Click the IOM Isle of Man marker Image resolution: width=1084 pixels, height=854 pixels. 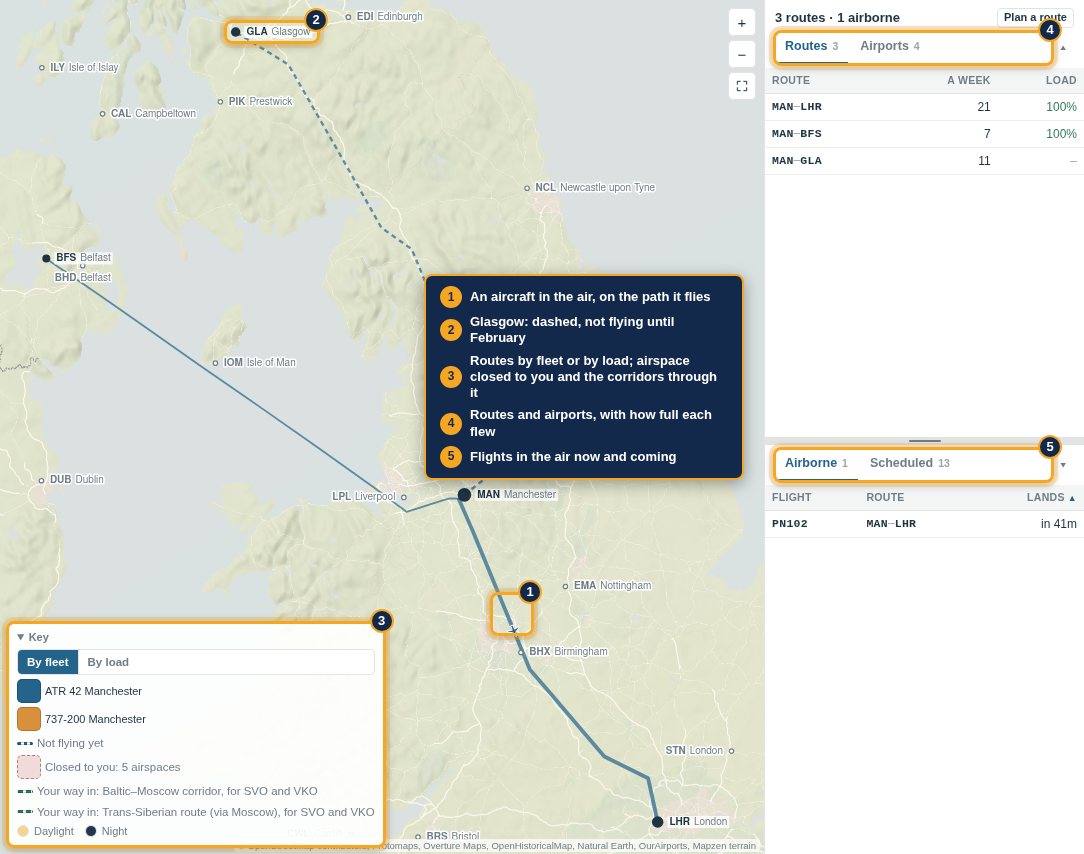215,362
